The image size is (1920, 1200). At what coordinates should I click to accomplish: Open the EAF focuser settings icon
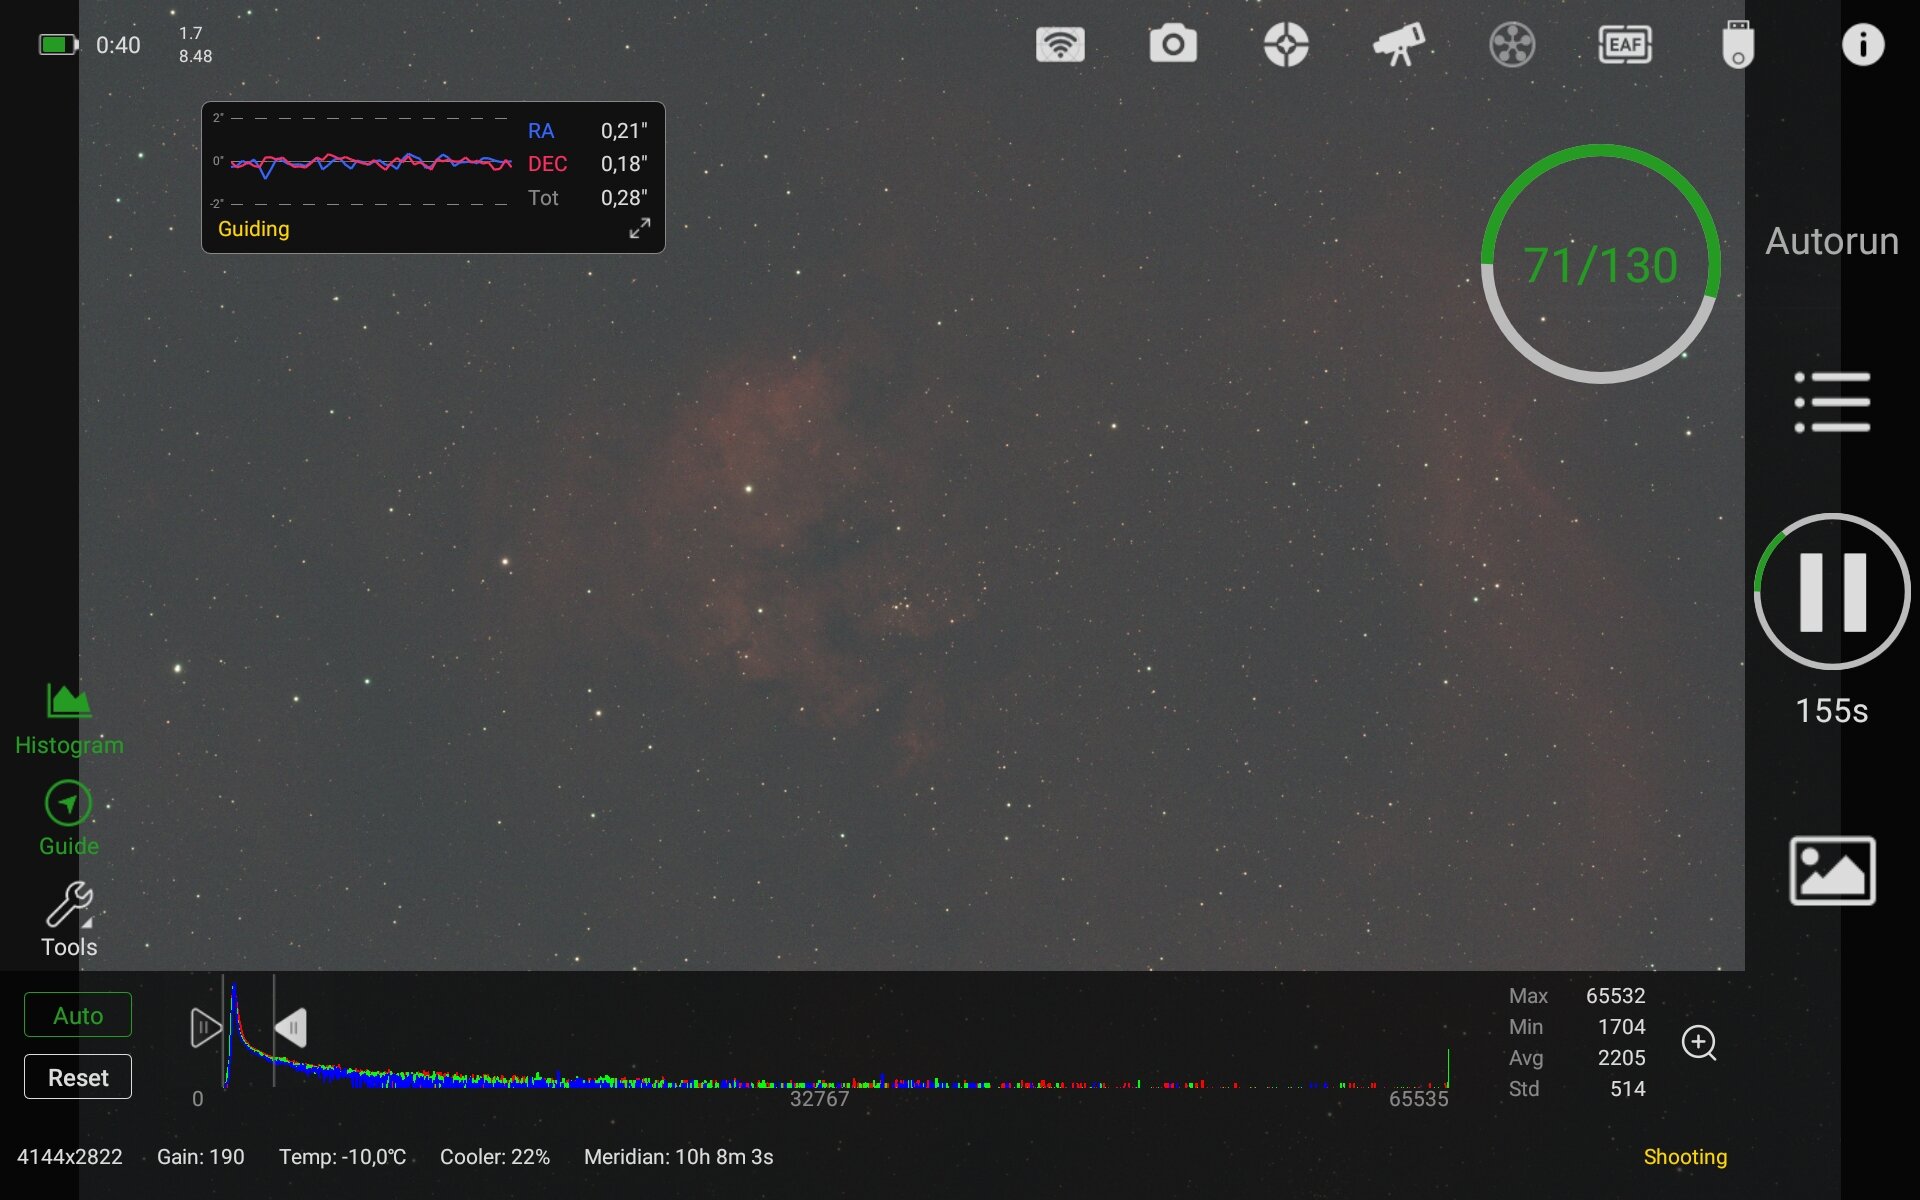click(1625, 45)
